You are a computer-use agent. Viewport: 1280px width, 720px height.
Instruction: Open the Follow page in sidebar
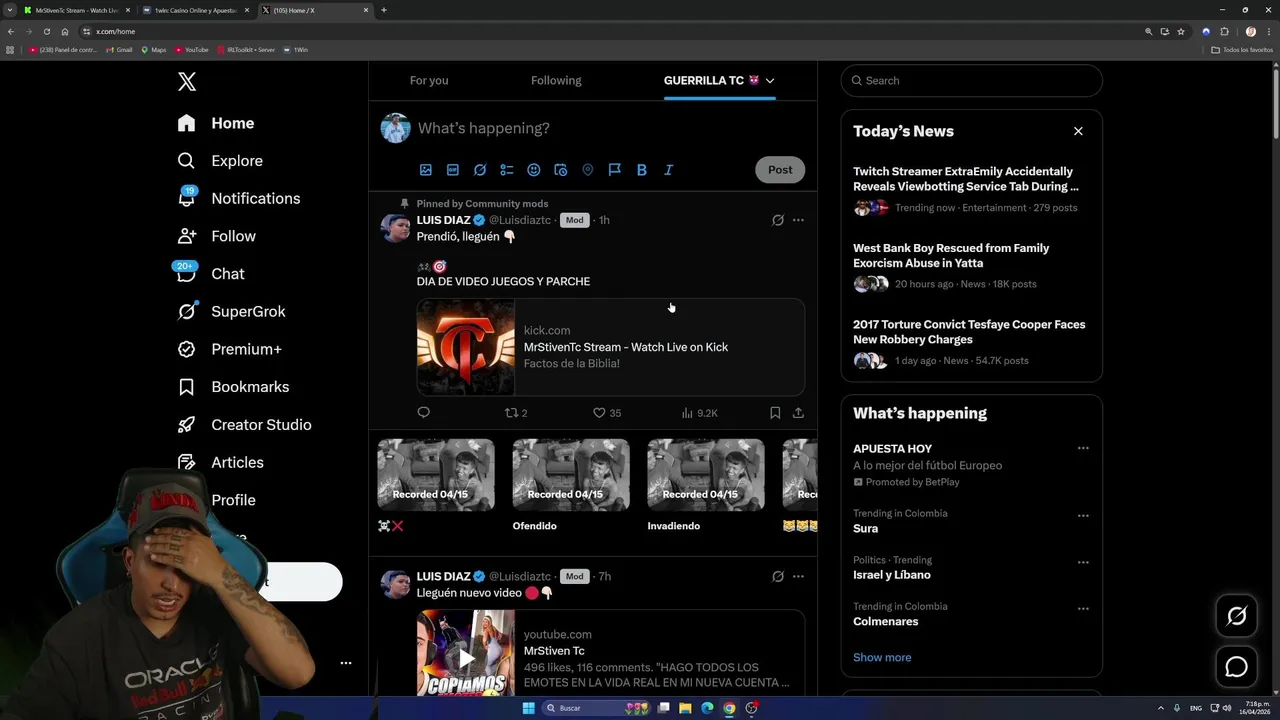point(216,236)
